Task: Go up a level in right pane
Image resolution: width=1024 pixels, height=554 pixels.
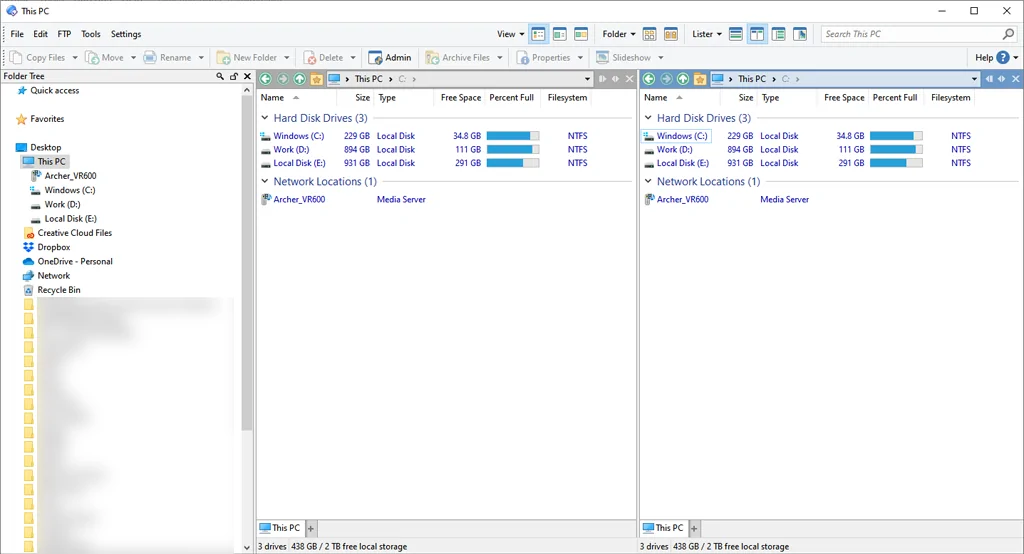Action: coord(683,79)
